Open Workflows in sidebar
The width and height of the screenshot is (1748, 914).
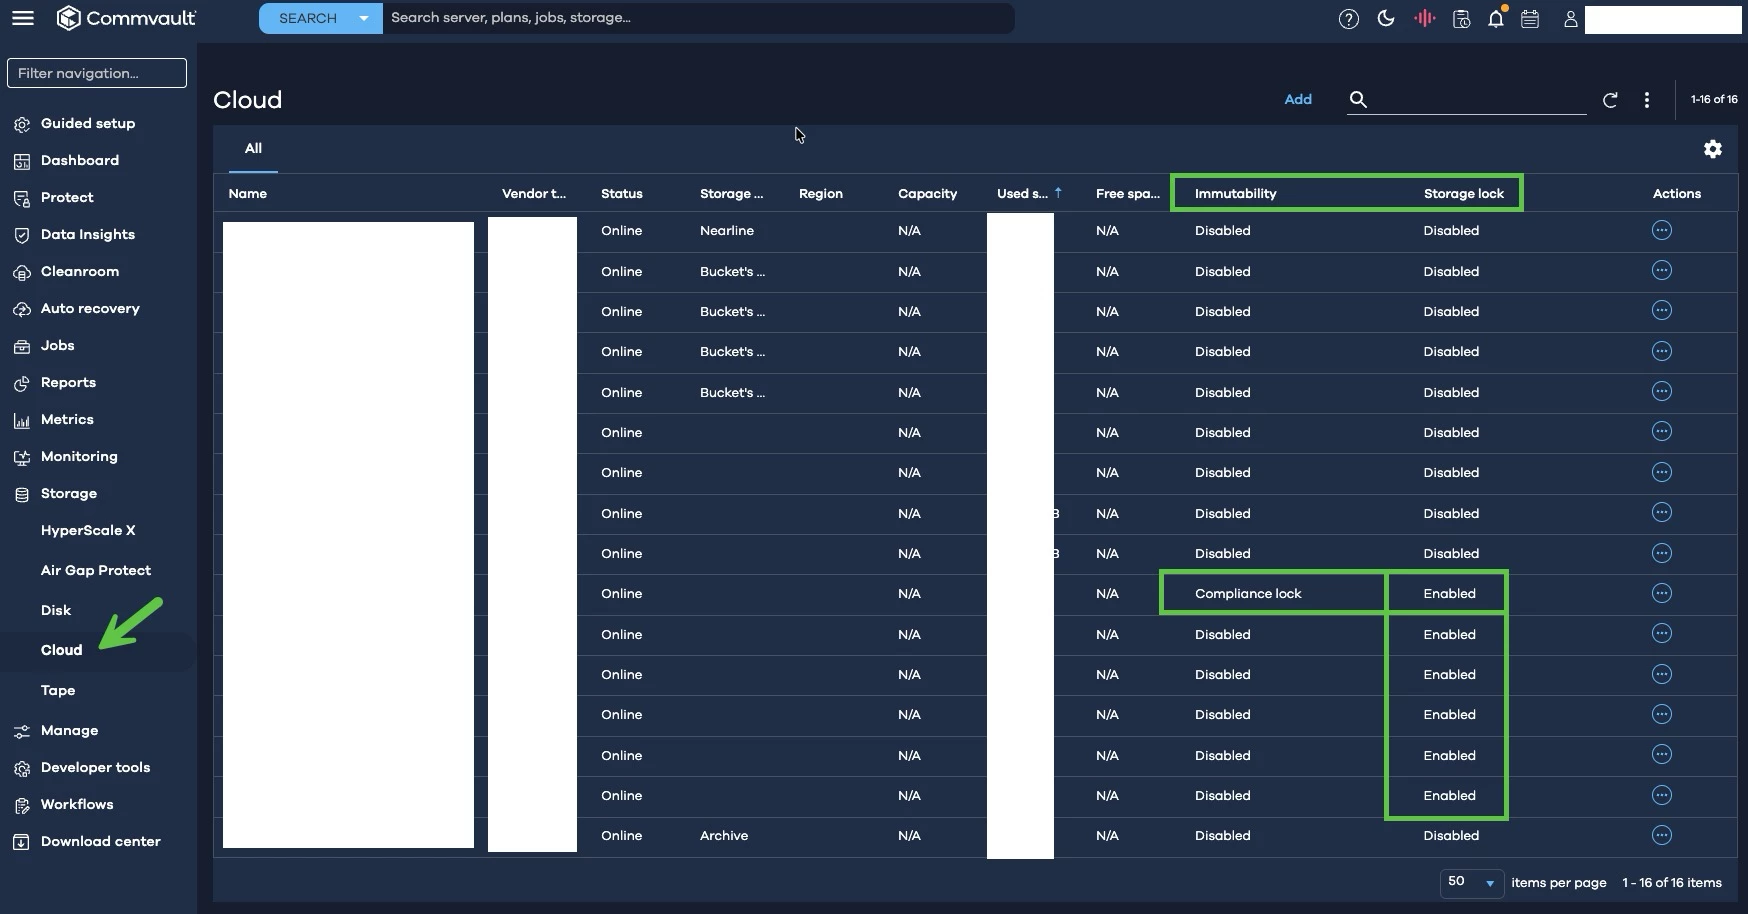click(77, 805)
